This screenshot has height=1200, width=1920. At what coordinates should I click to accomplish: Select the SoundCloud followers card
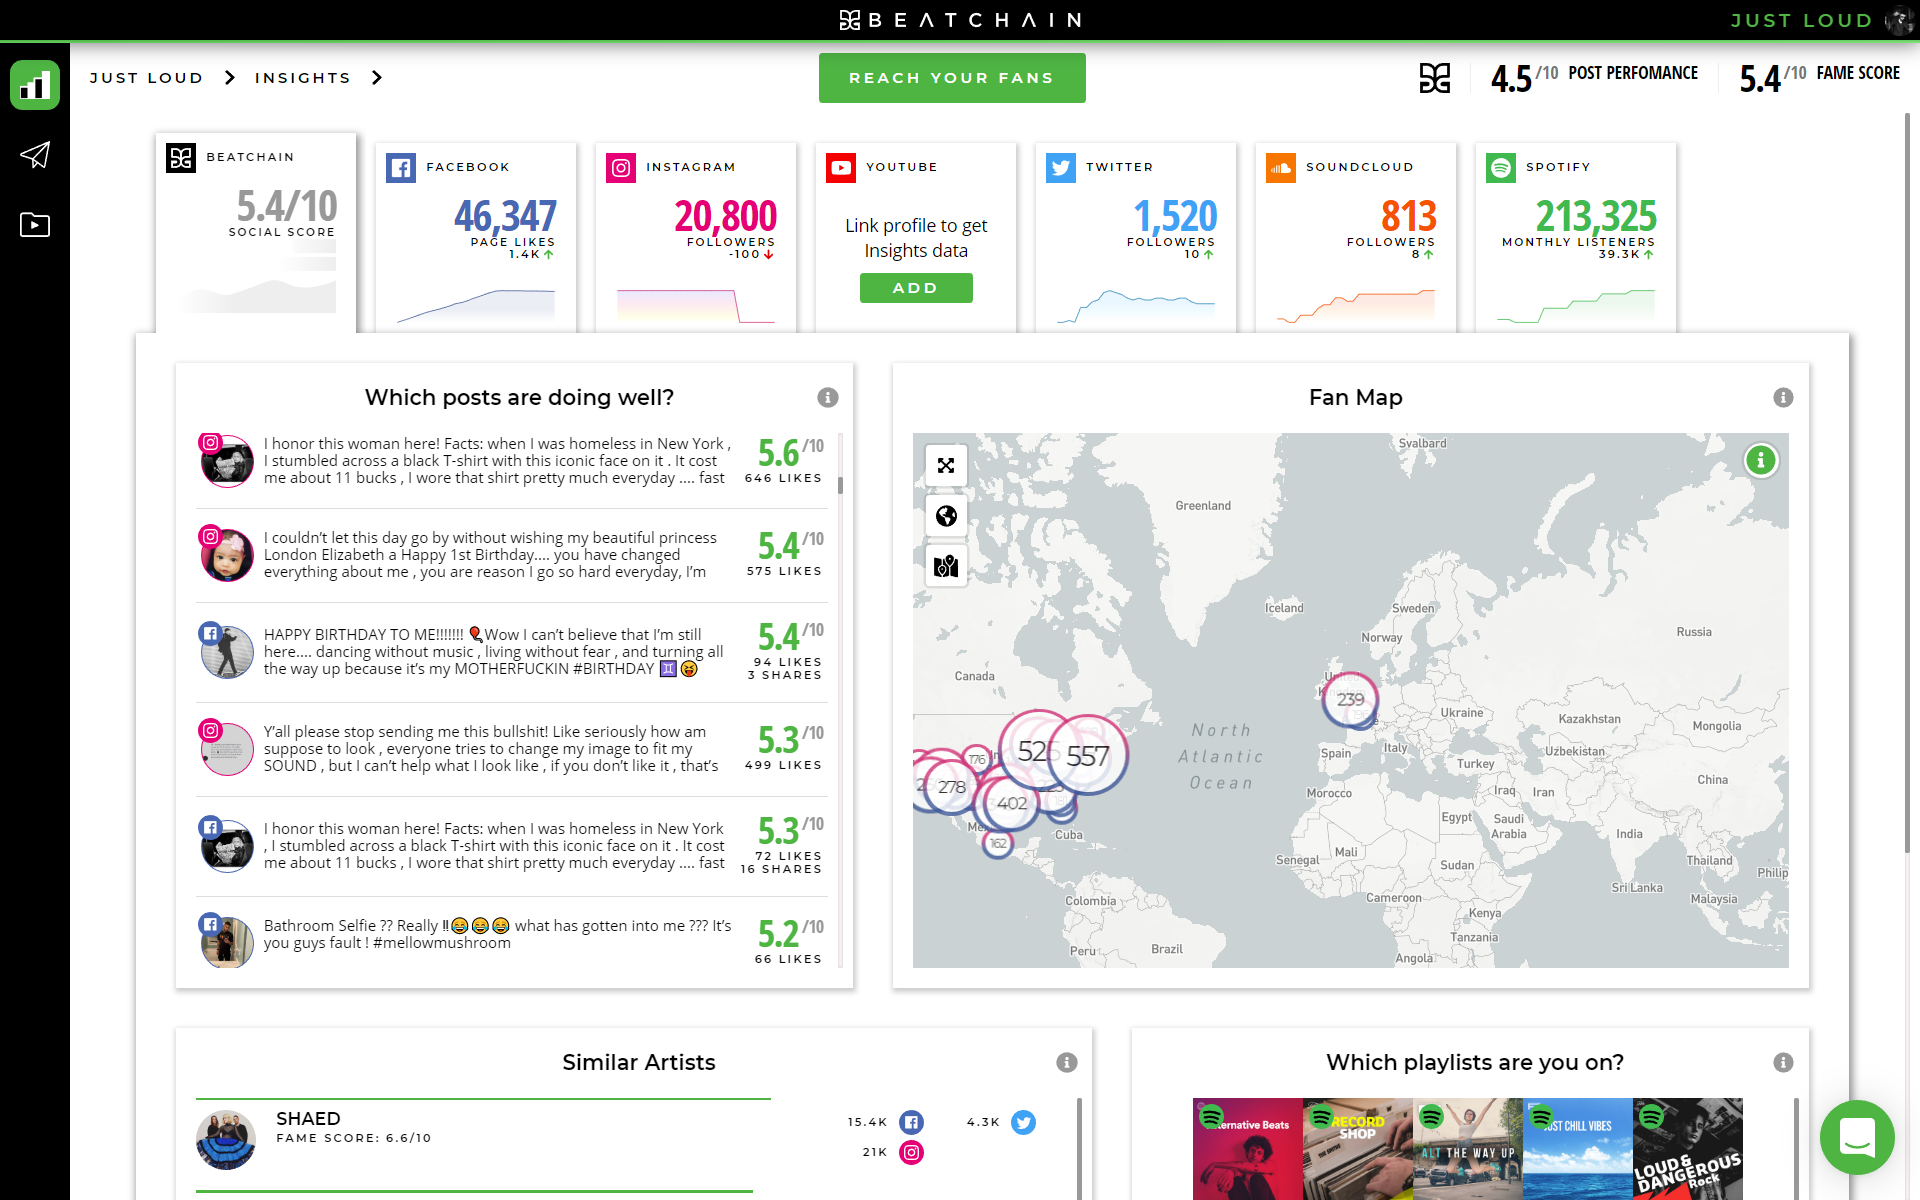[x=1356, y=237]
